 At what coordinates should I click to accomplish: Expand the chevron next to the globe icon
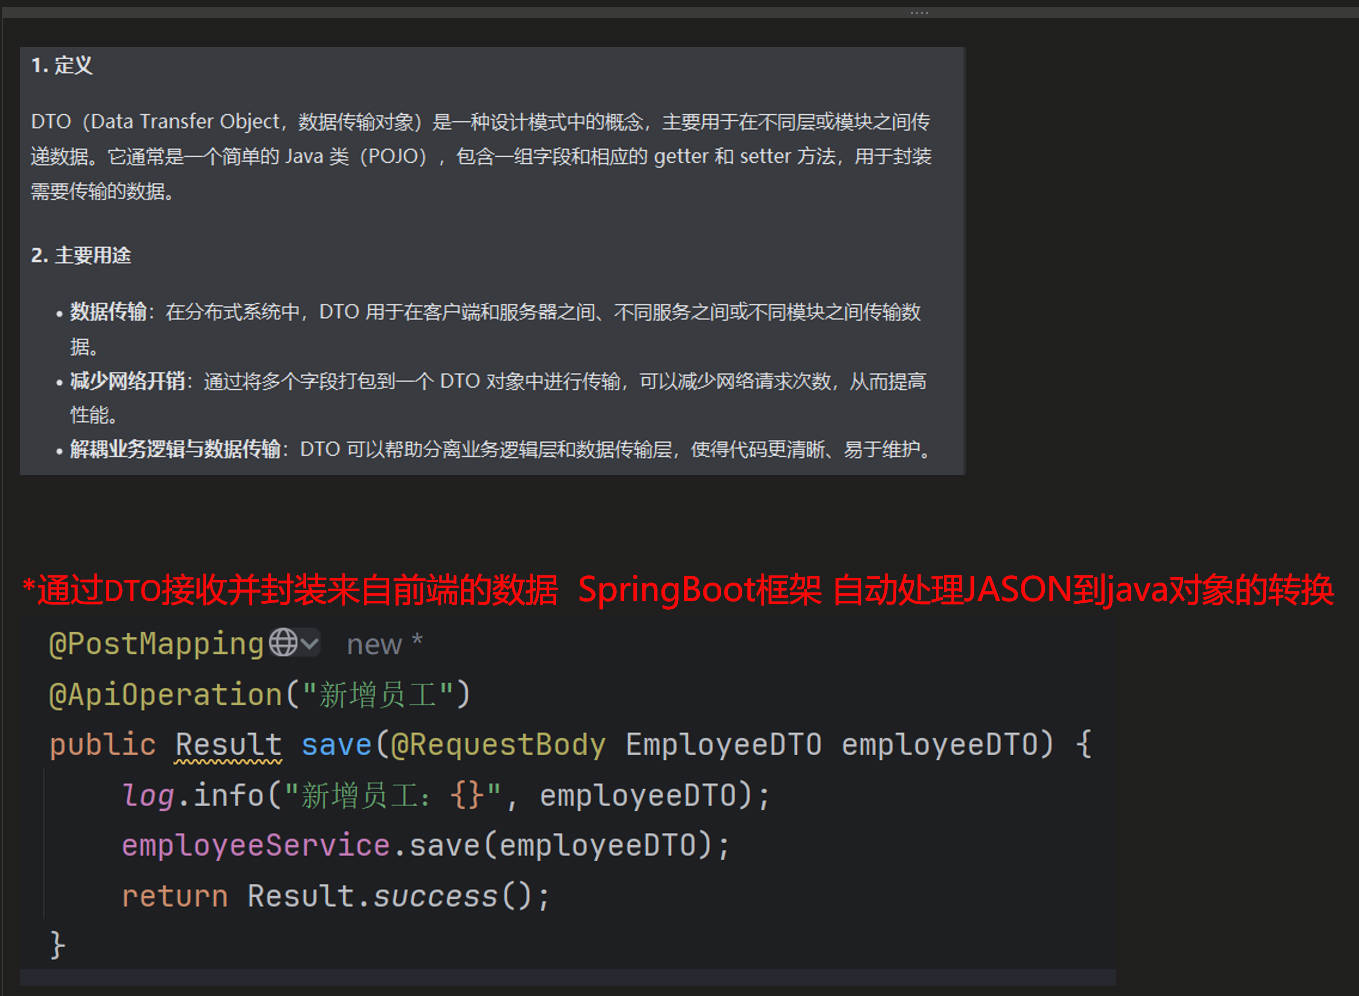309,643
